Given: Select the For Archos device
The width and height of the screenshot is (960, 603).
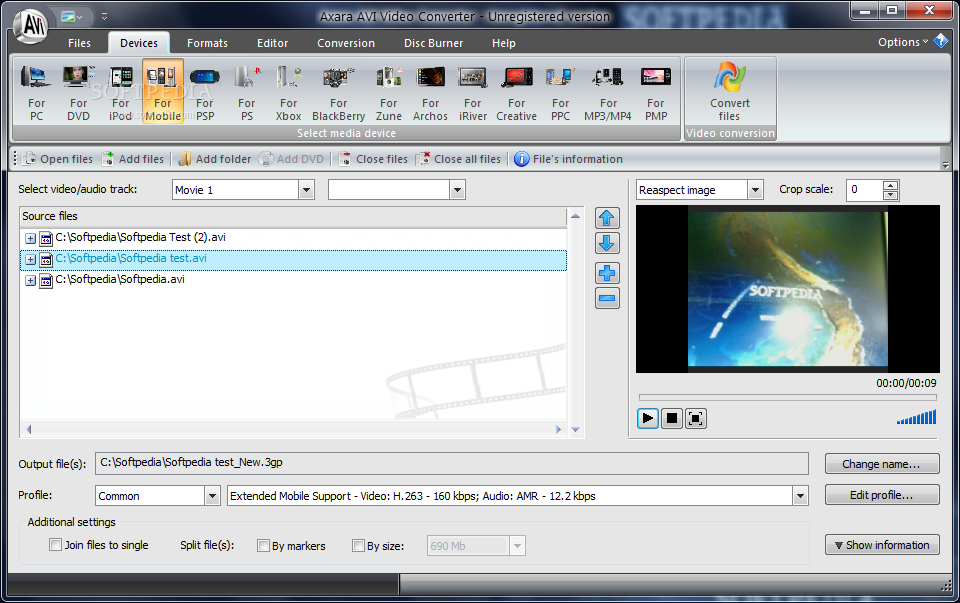Looking at the screenshot, I should coord(430,92).
